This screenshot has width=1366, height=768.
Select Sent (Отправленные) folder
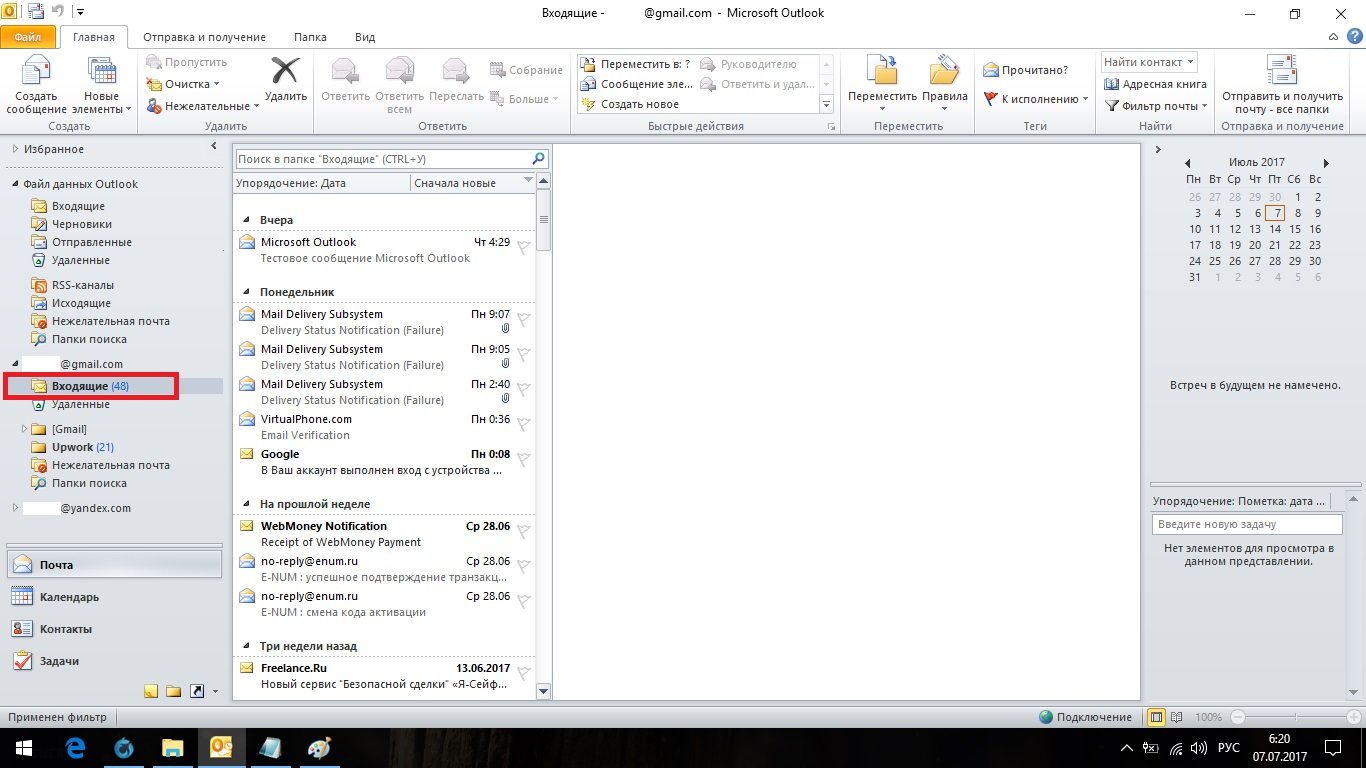click(92, 242)
